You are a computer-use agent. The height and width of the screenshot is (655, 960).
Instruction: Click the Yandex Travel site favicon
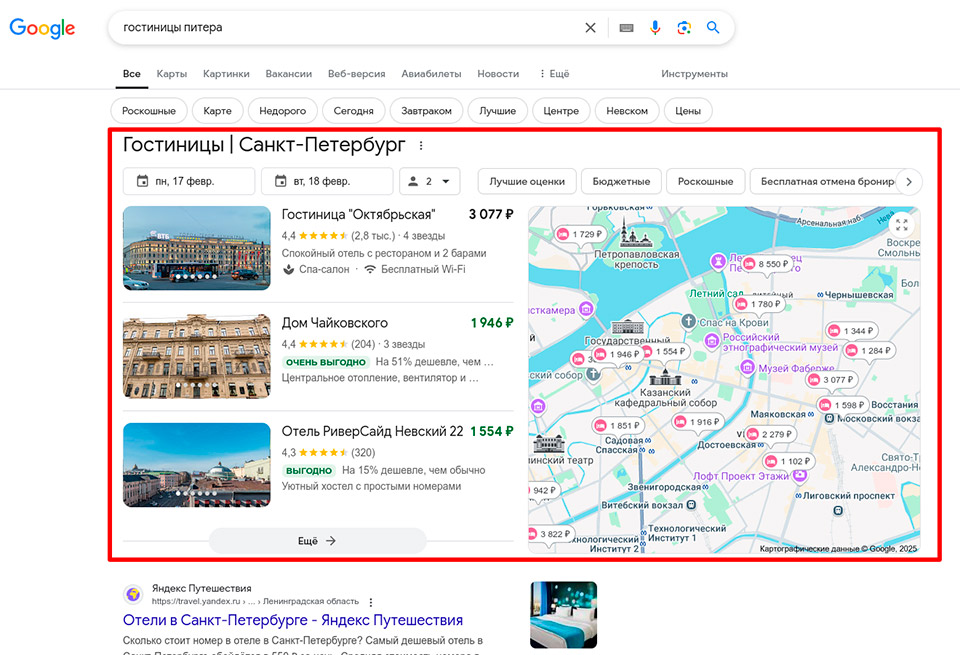point(133,594)
